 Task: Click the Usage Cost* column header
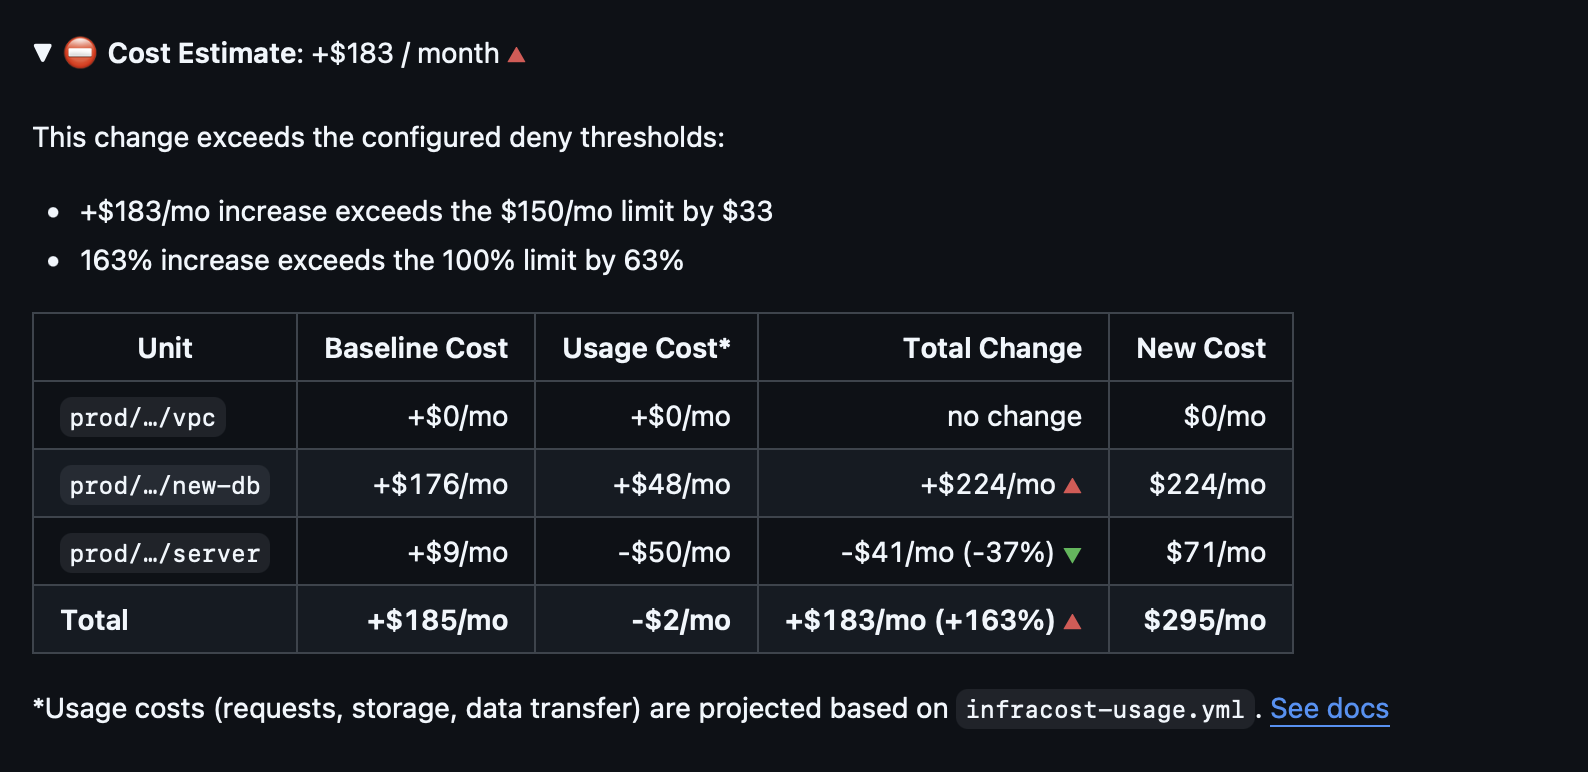coord(646,348)
